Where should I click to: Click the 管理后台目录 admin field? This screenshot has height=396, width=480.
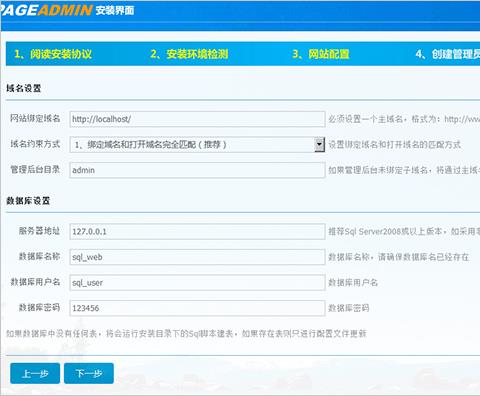coord(197,170)
